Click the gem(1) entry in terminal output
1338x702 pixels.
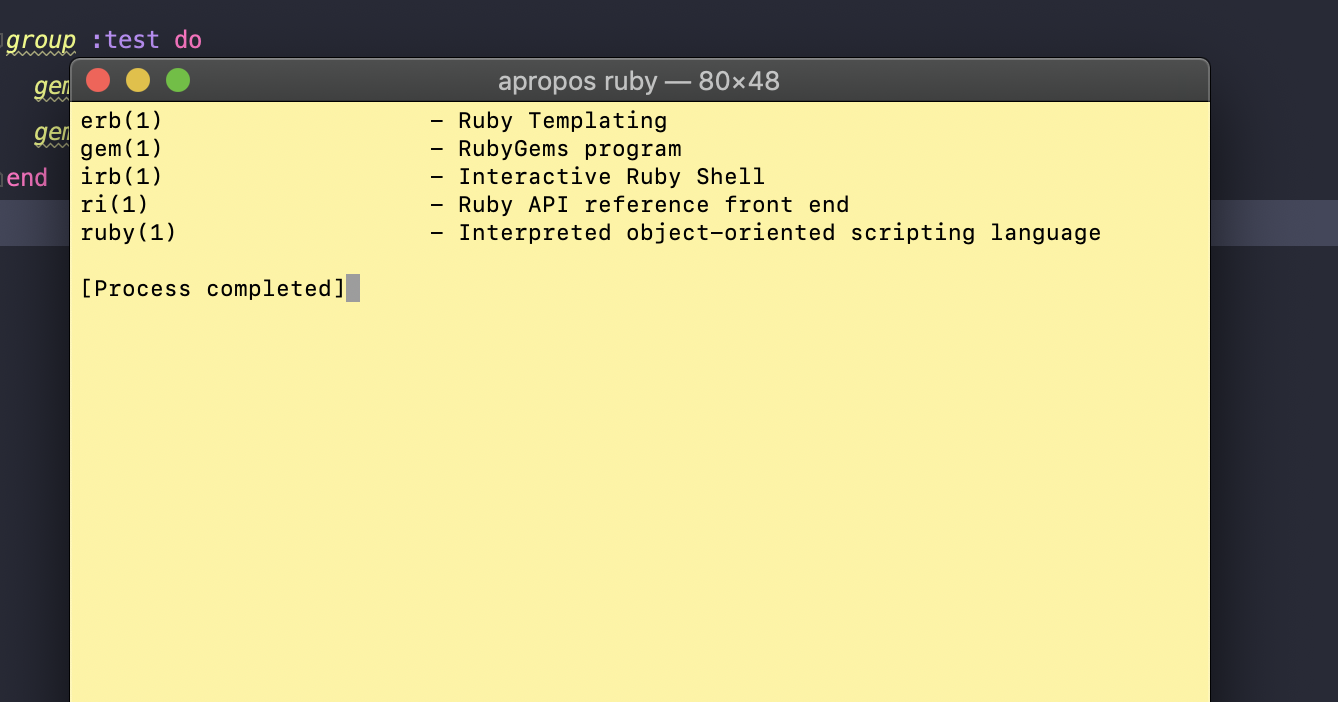pos(121,149)
